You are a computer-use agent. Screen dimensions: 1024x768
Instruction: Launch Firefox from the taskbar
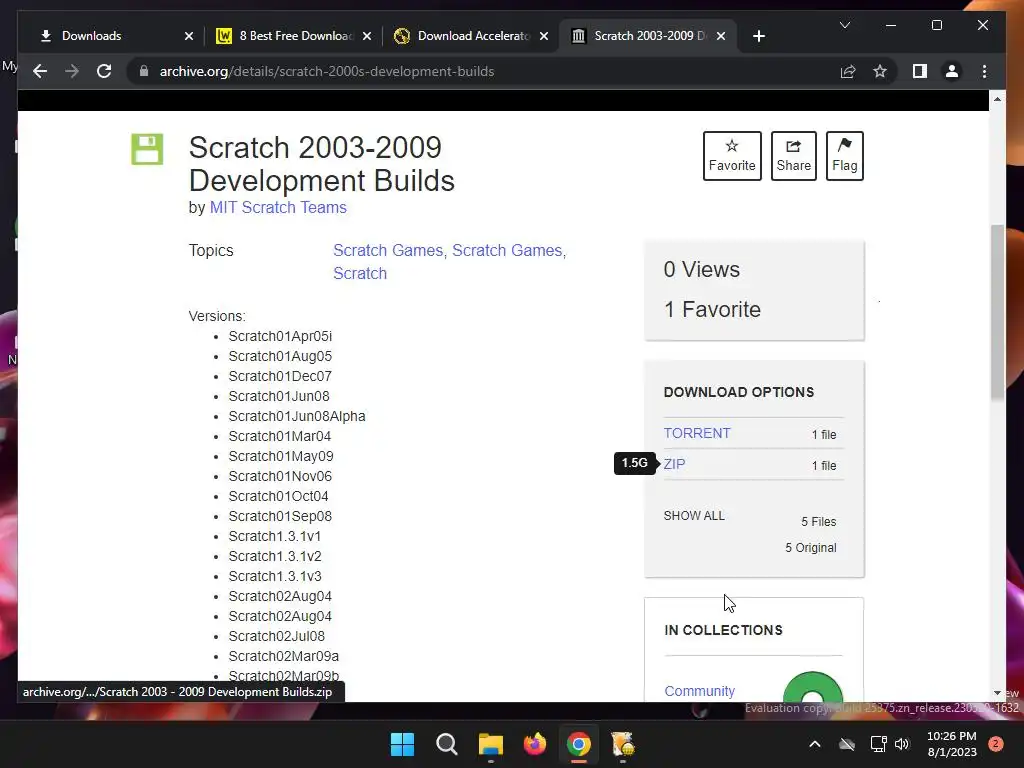(535, 744)
